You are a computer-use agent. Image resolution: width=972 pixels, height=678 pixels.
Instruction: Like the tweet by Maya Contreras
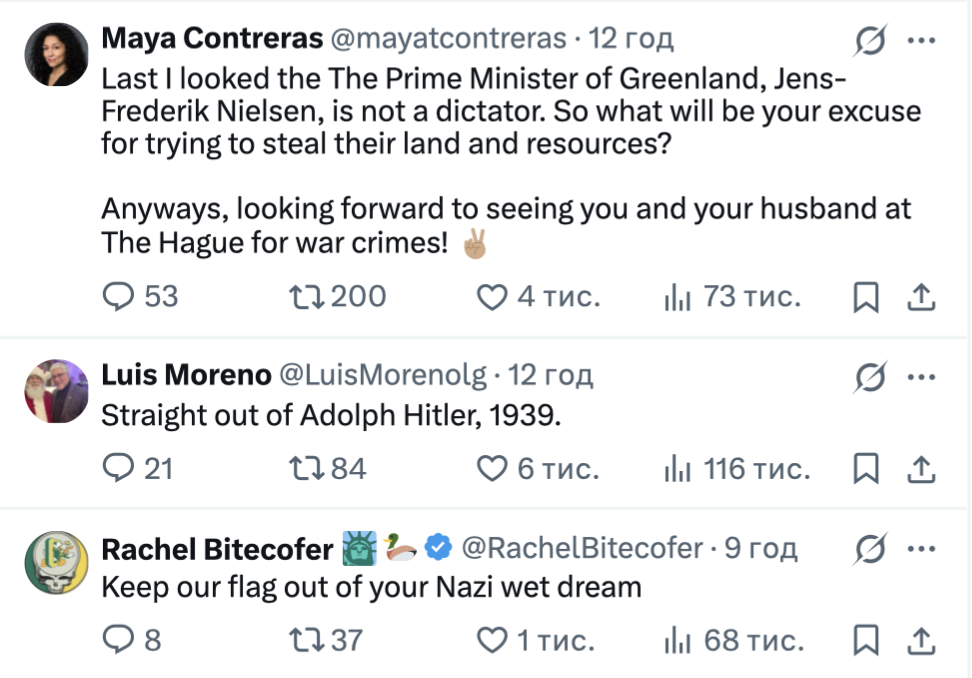(489, 297)
